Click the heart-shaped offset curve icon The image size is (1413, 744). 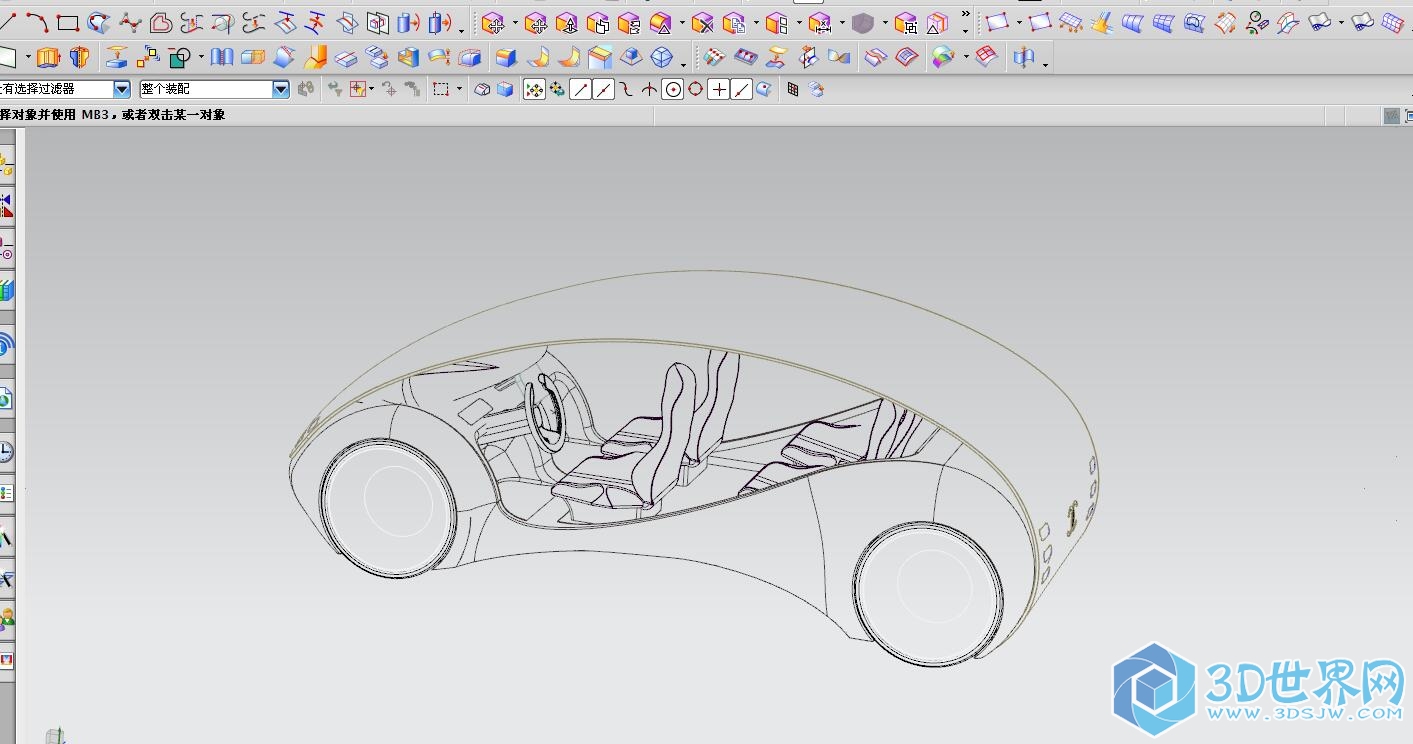161,22
